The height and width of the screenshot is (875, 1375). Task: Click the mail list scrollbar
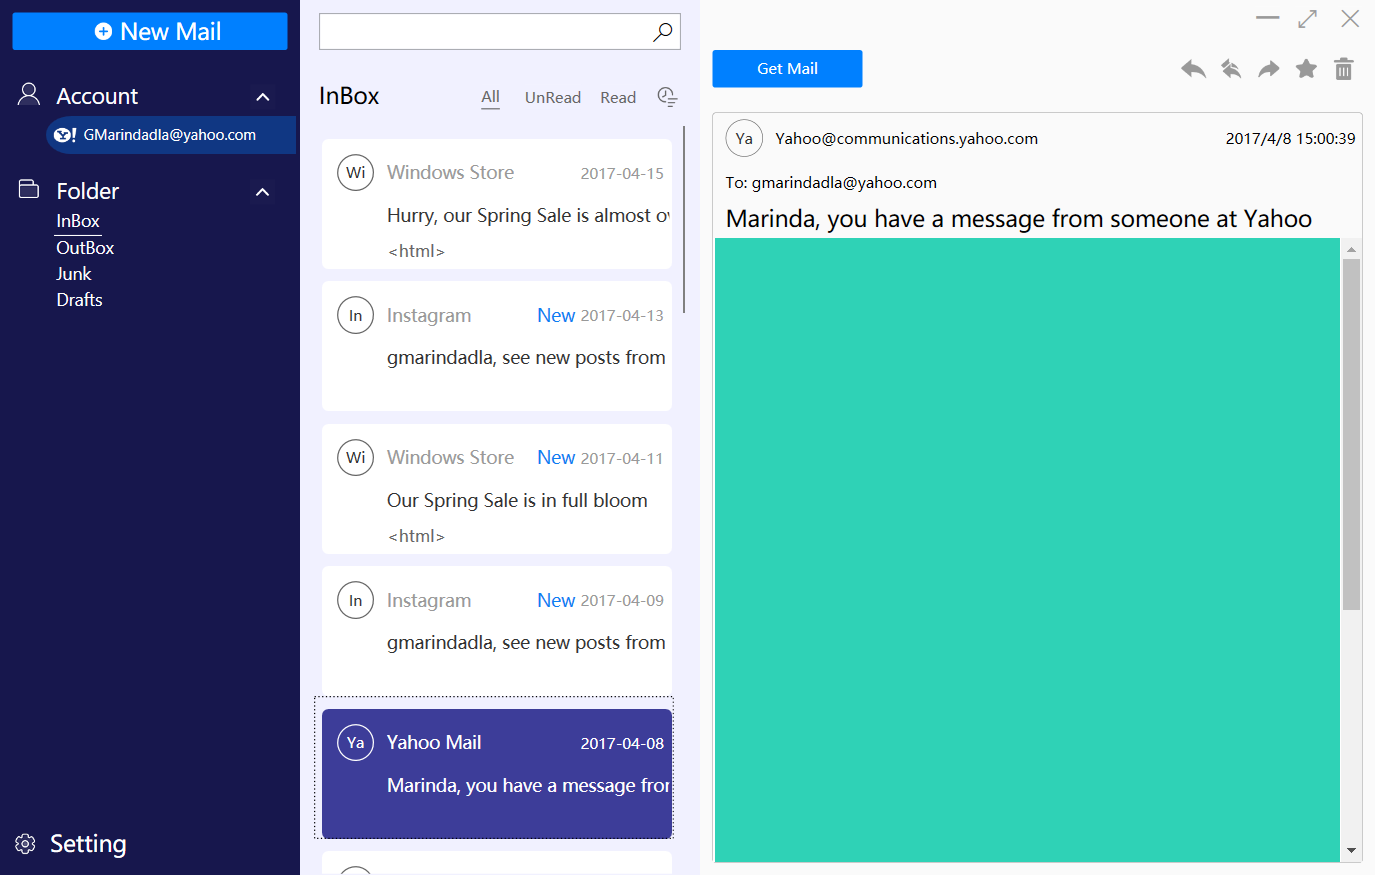(x=684, y=220)
